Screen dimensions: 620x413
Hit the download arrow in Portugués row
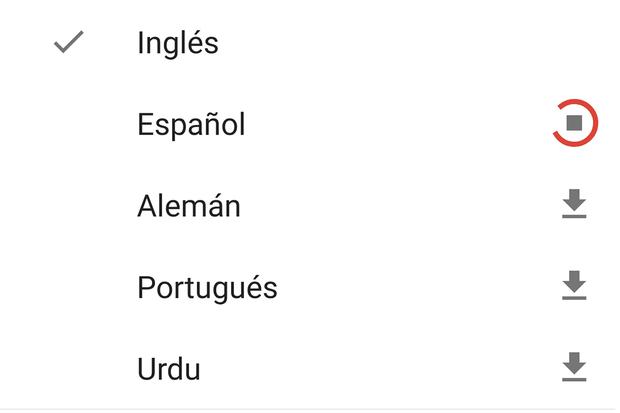click(x=573, y=287)
